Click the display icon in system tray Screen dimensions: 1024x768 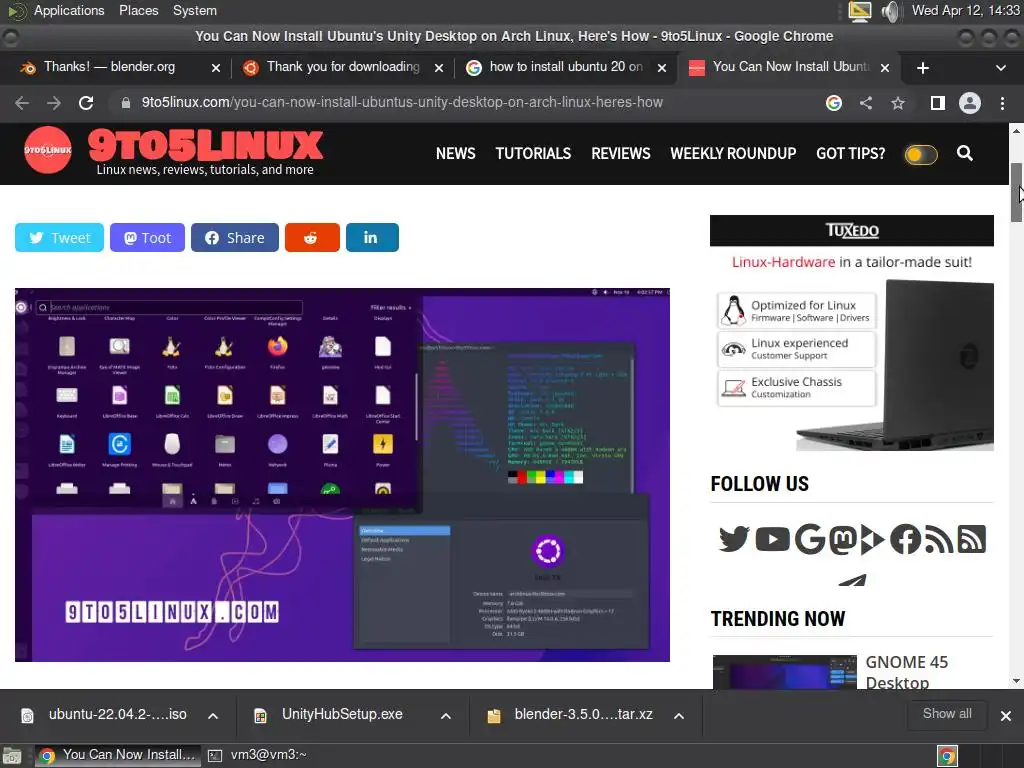click(859, 10)
